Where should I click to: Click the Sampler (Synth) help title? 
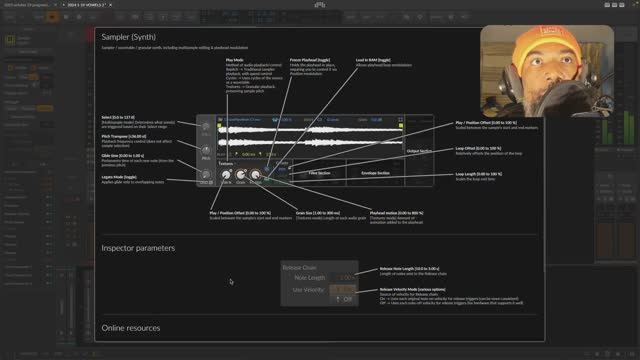[x=129, y=37]
